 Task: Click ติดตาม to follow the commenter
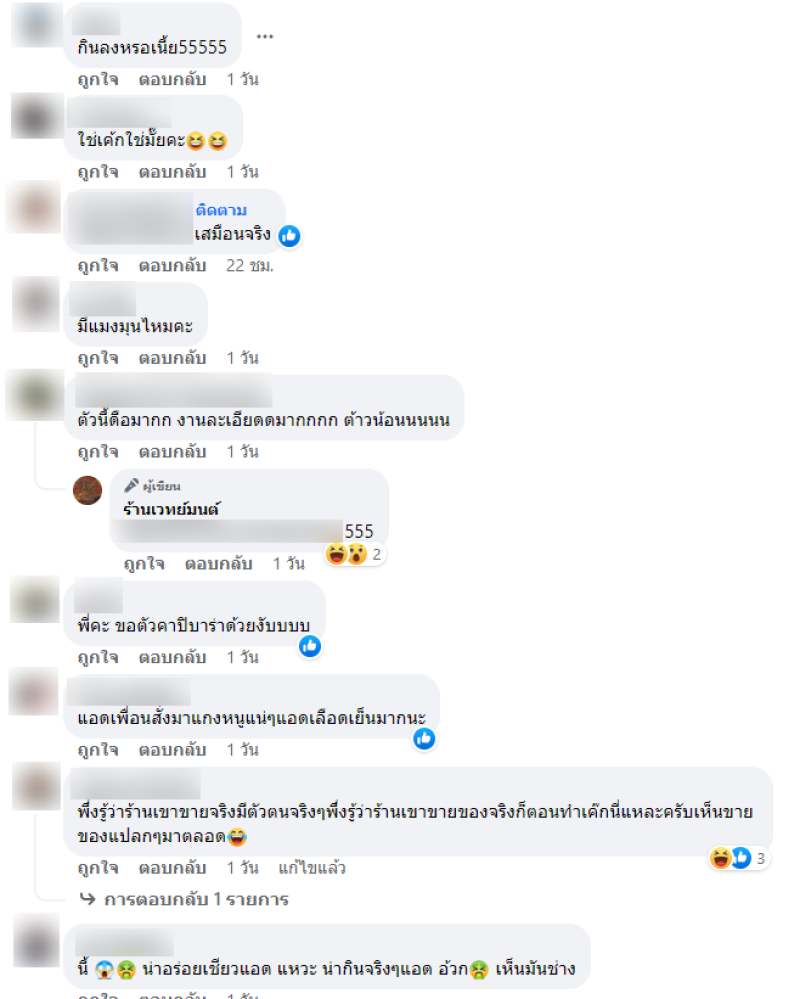(x=221, y=210)
